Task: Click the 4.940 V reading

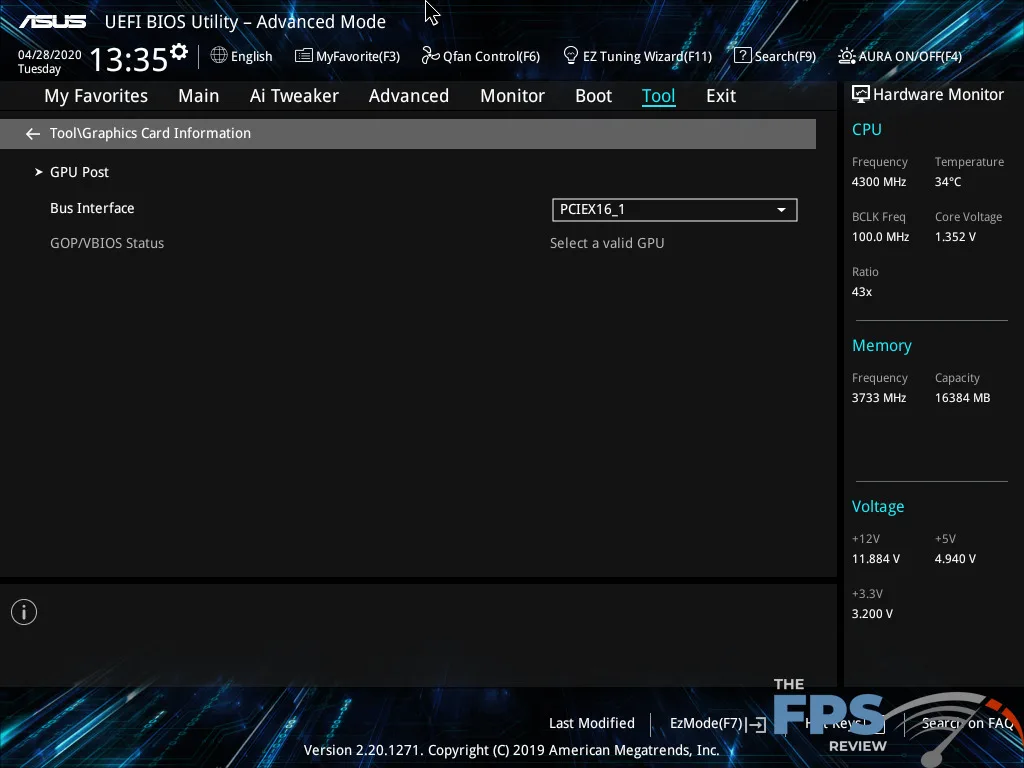Action: tap(955, 558)
